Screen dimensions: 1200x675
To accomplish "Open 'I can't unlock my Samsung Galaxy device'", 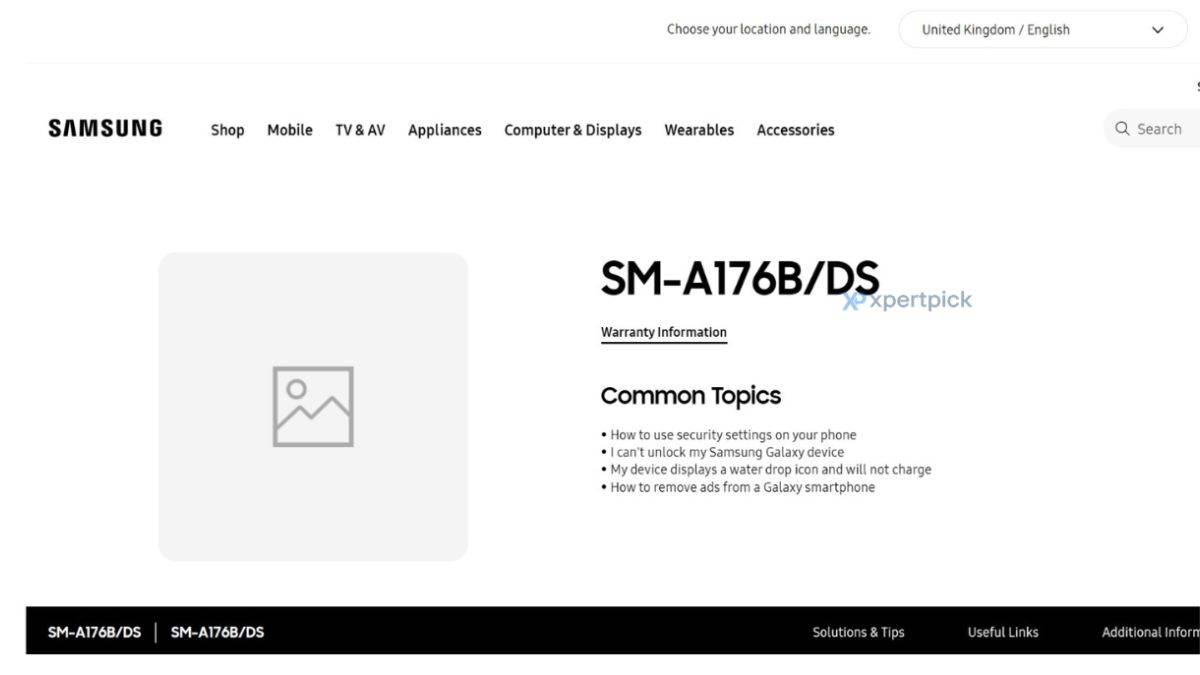I will (727, 452).
